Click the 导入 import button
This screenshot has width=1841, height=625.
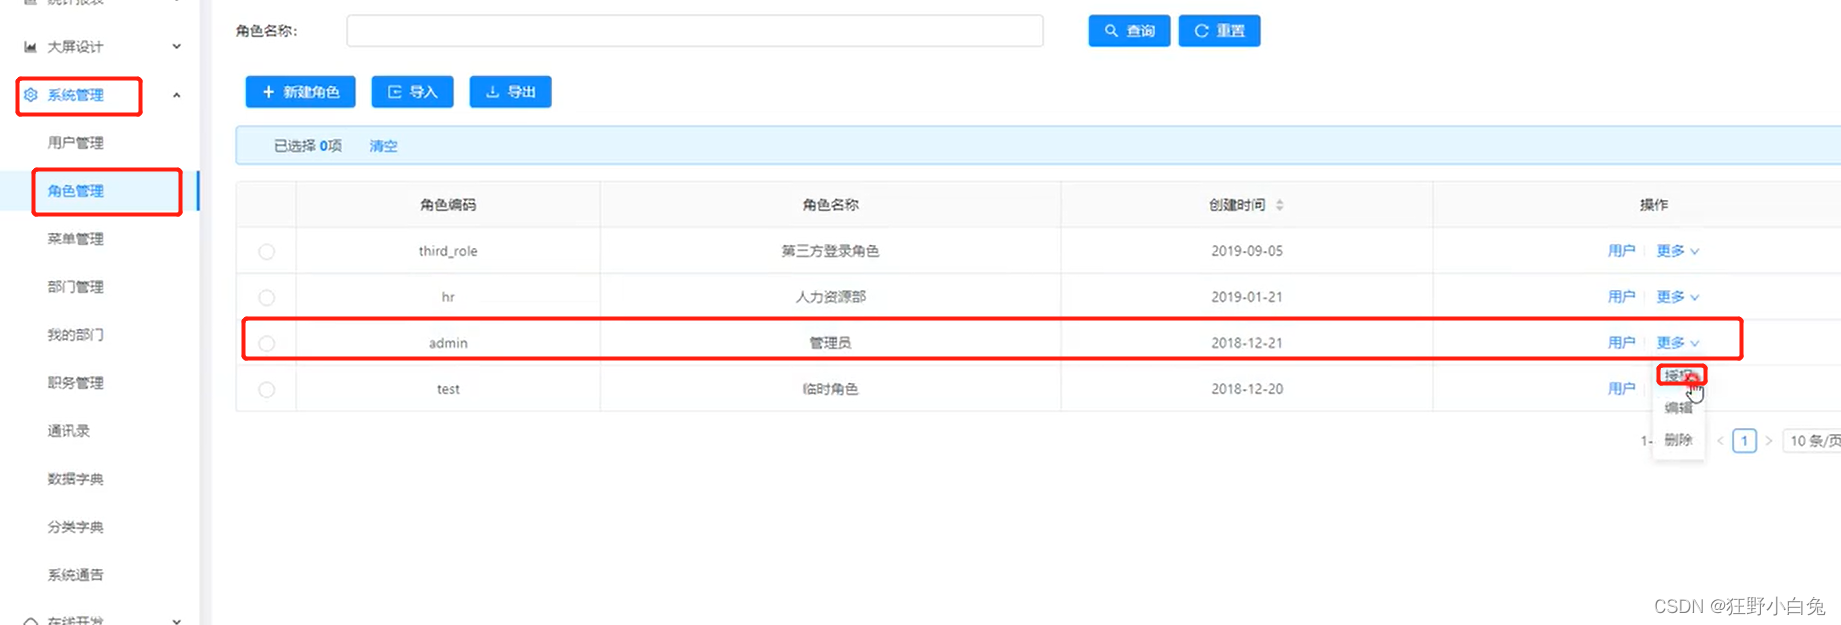(x=412, y=92)
